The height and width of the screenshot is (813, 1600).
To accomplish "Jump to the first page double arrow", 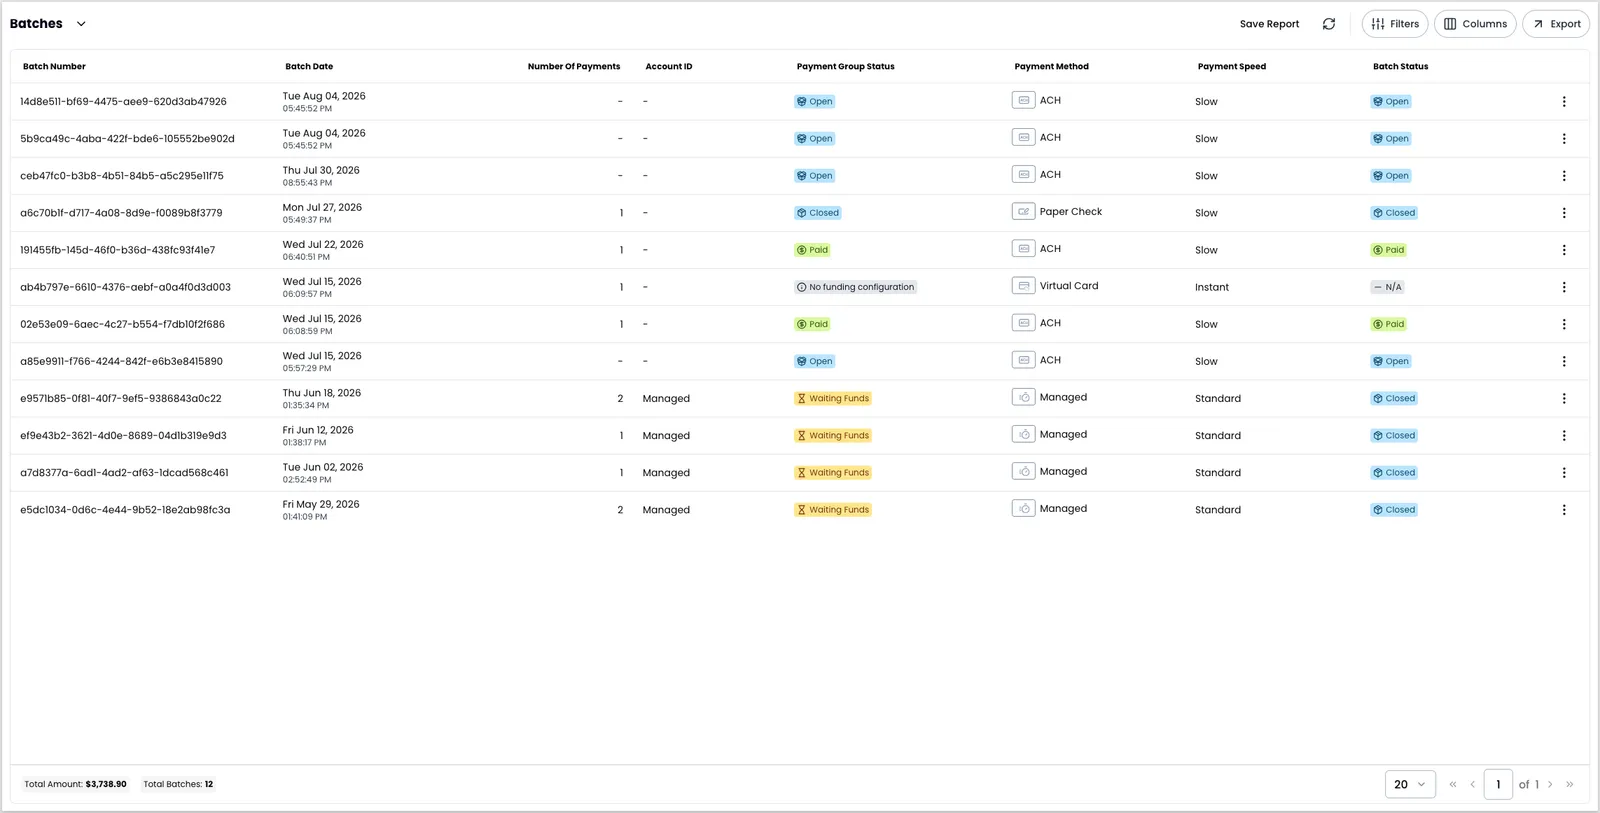I will pos(1453,785).
